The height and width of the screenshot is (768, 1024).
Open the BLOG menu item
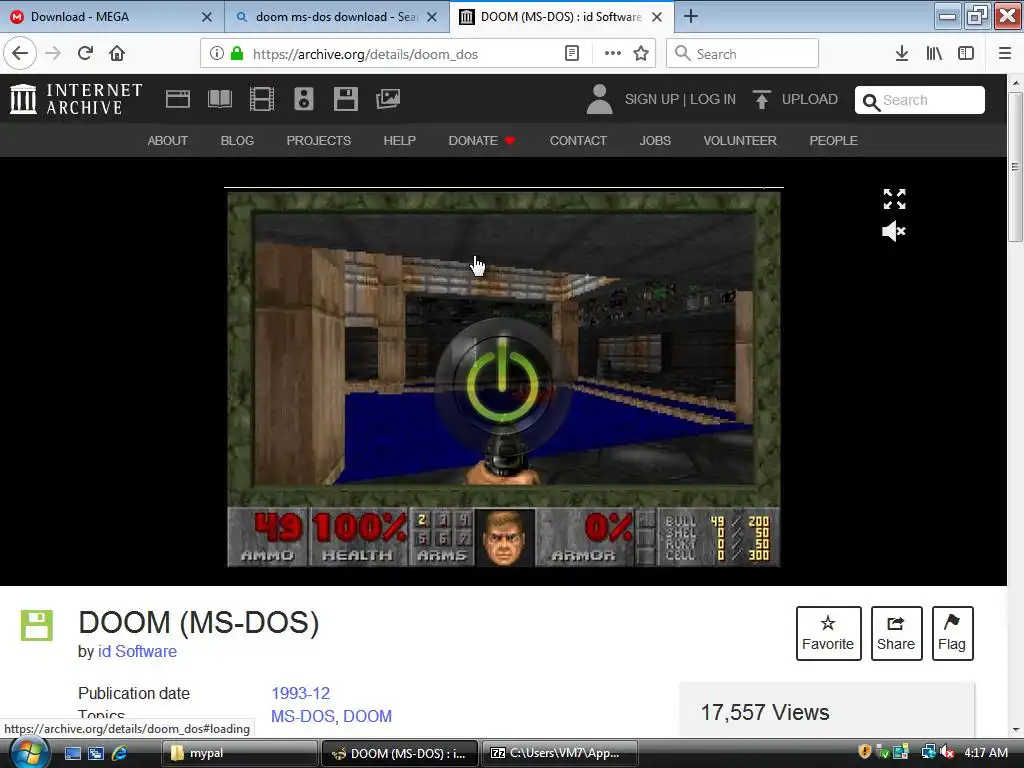(237, 140)
